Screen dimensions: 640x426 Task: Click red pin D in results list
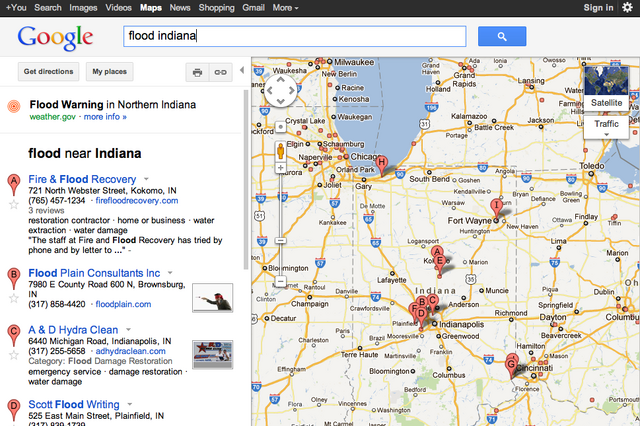click(14, 410)
